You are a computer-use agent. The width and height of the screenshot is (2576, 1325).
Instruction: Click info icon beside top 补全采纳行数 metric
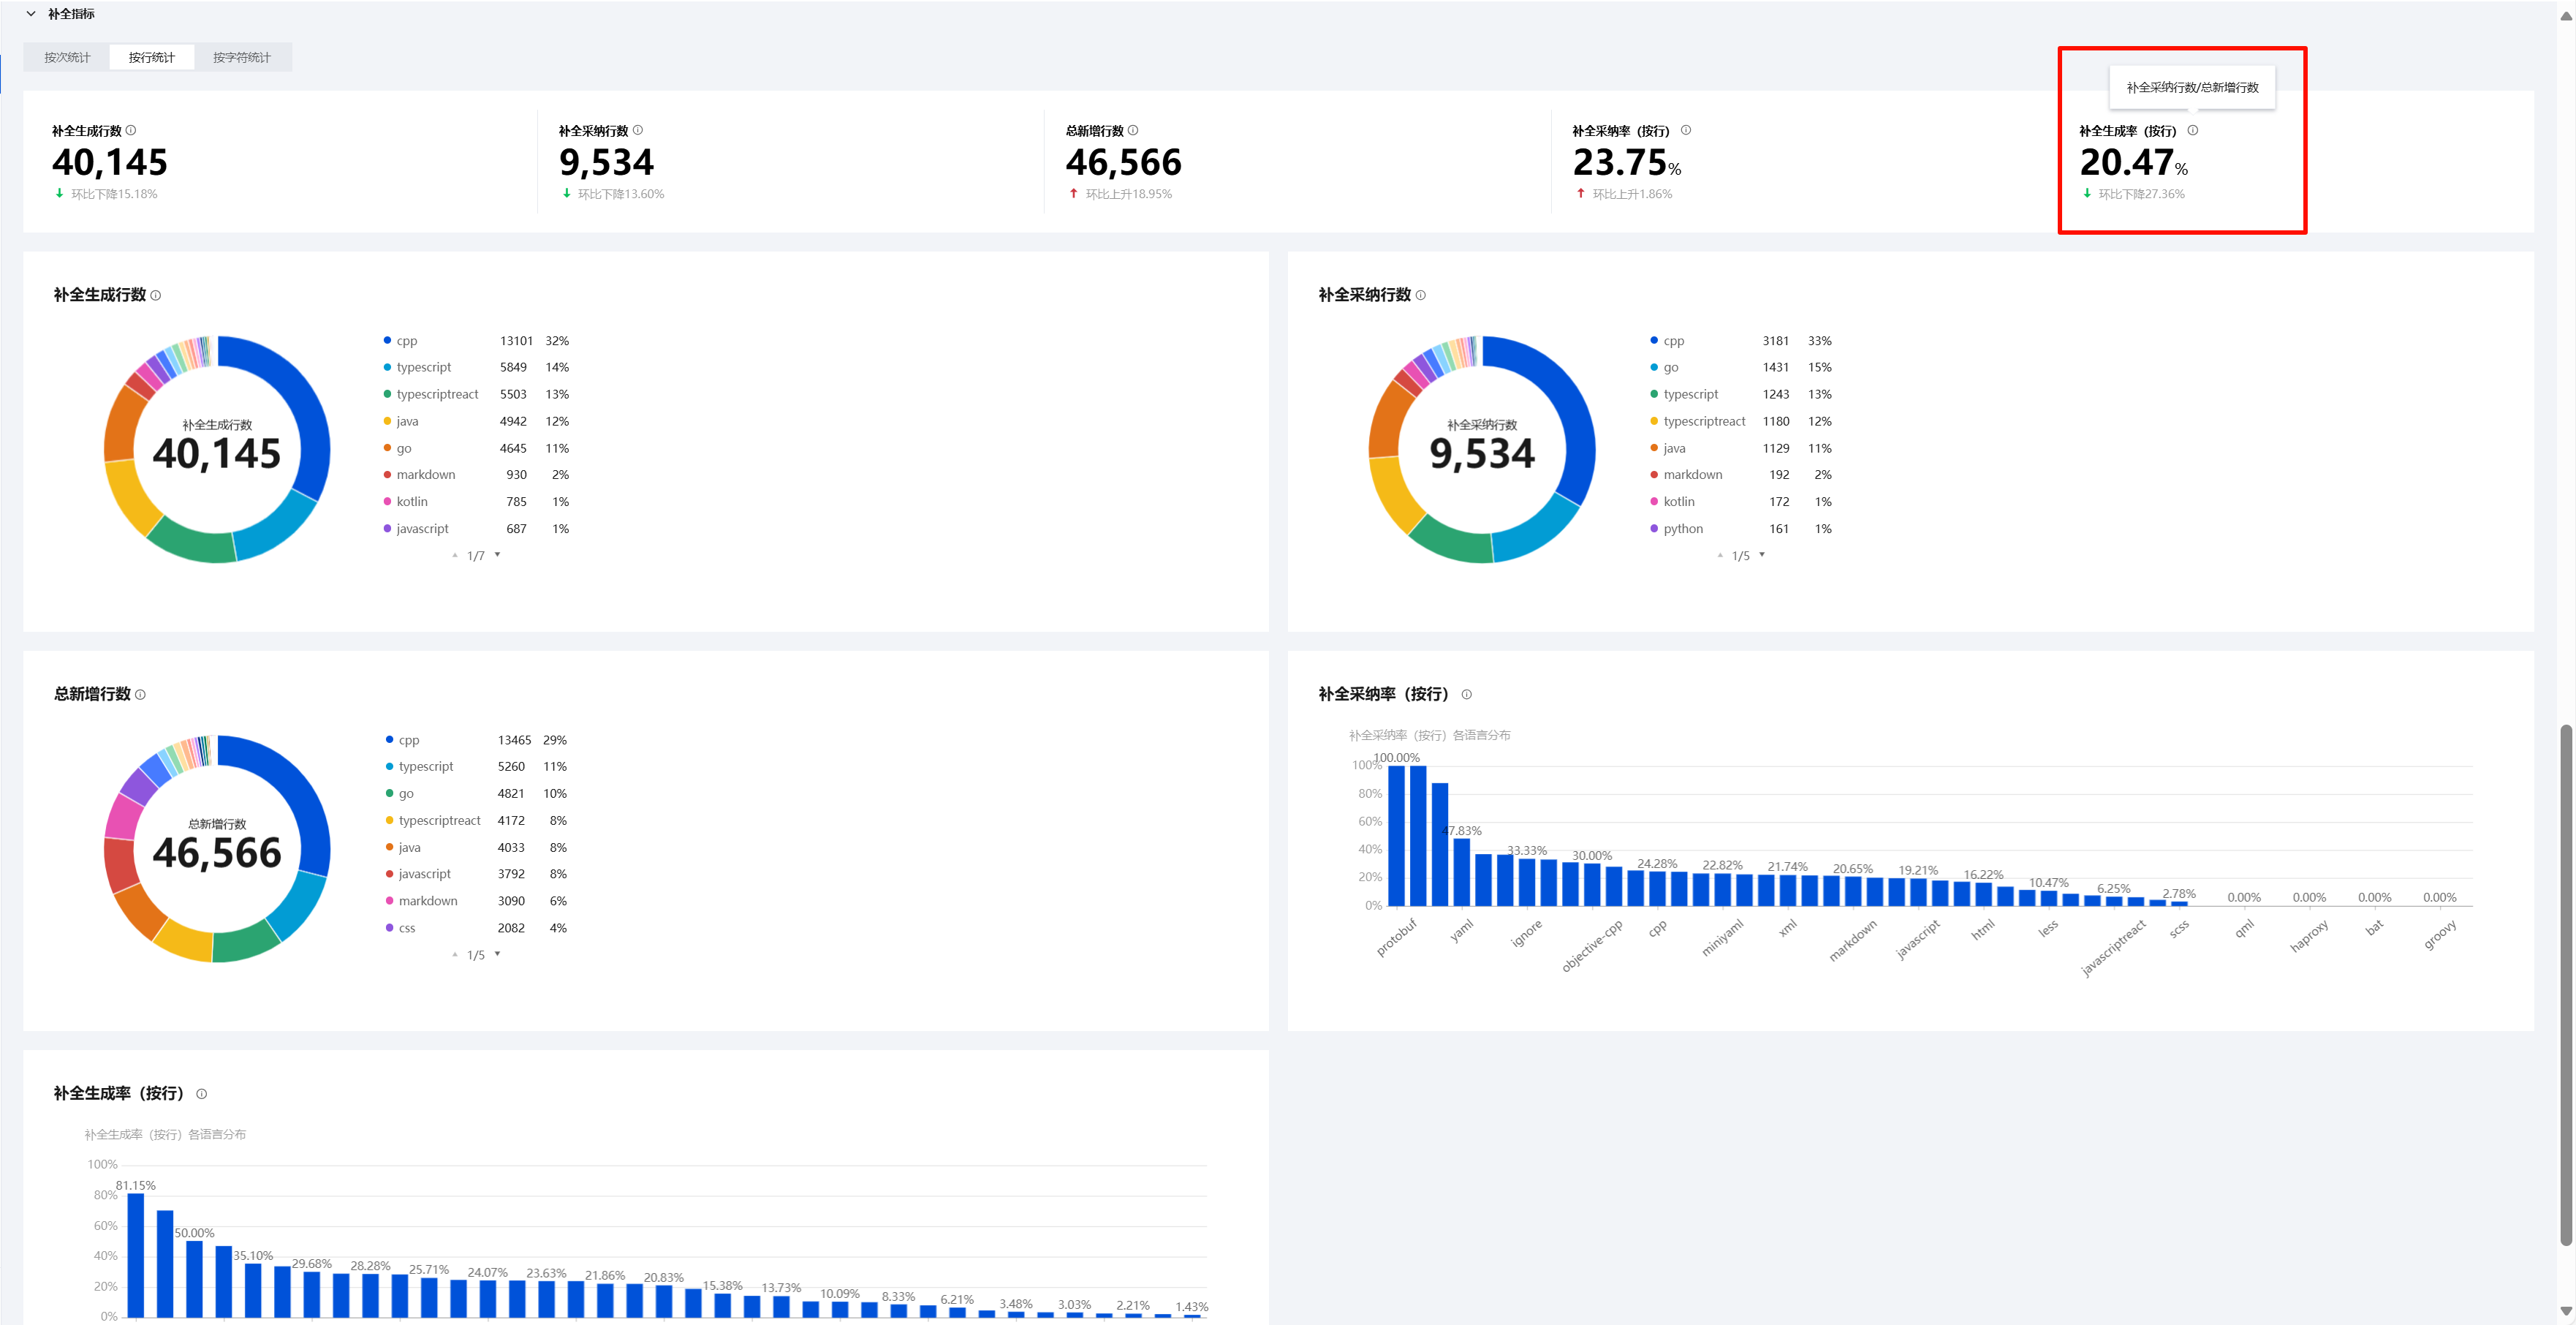coord(638,130)
